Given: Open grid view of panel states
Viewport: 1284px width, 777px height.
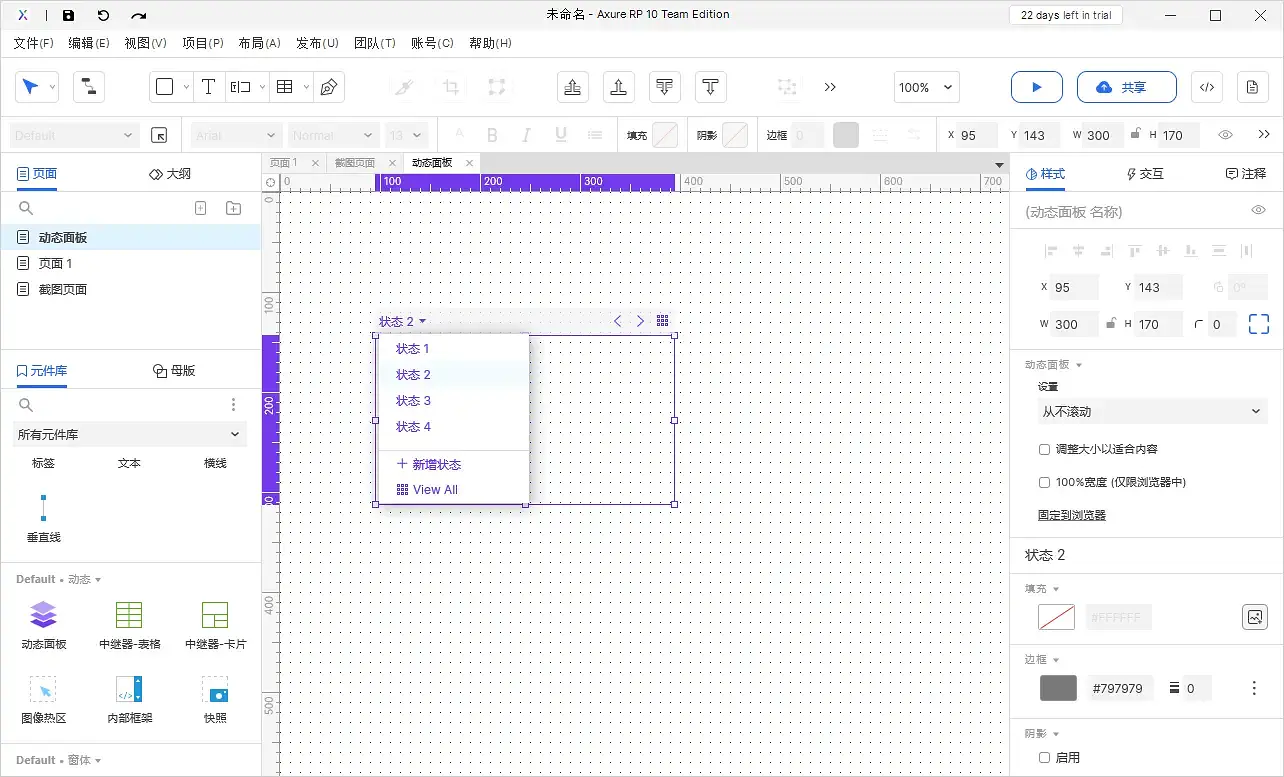Looking at the screenshot, I should (662, 321).
